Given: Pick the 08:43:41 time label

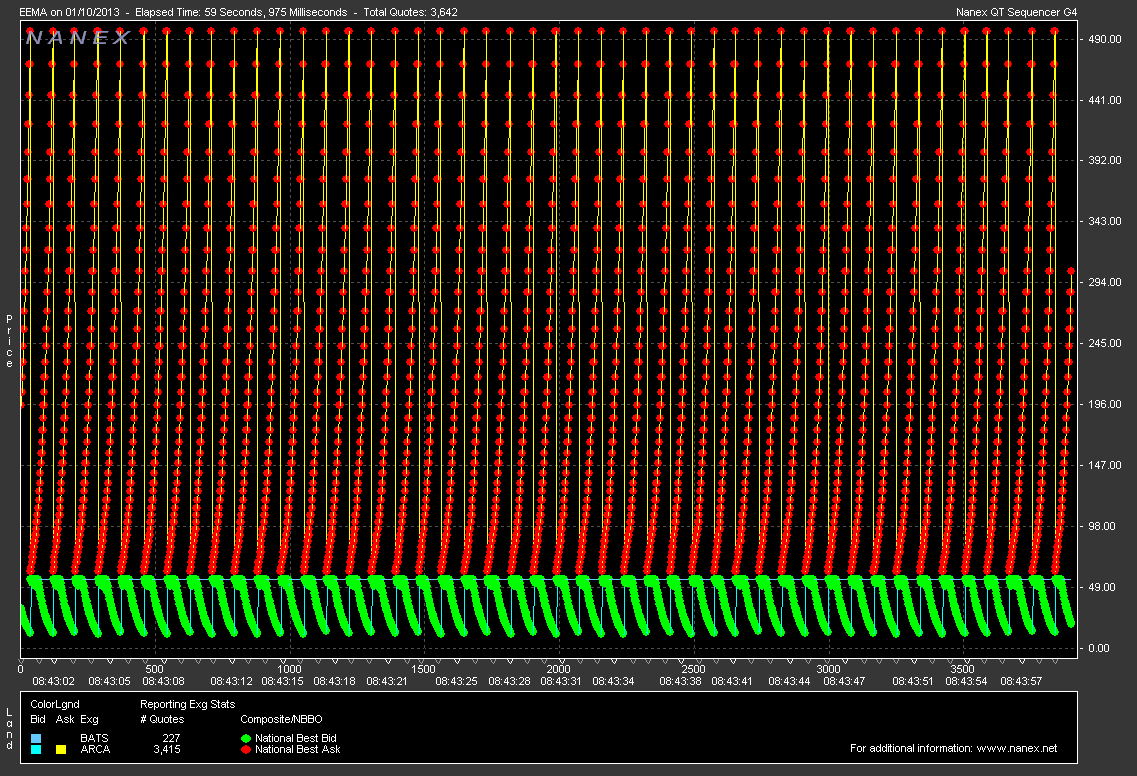Looking at the screenshot, I should coord(732,681).
